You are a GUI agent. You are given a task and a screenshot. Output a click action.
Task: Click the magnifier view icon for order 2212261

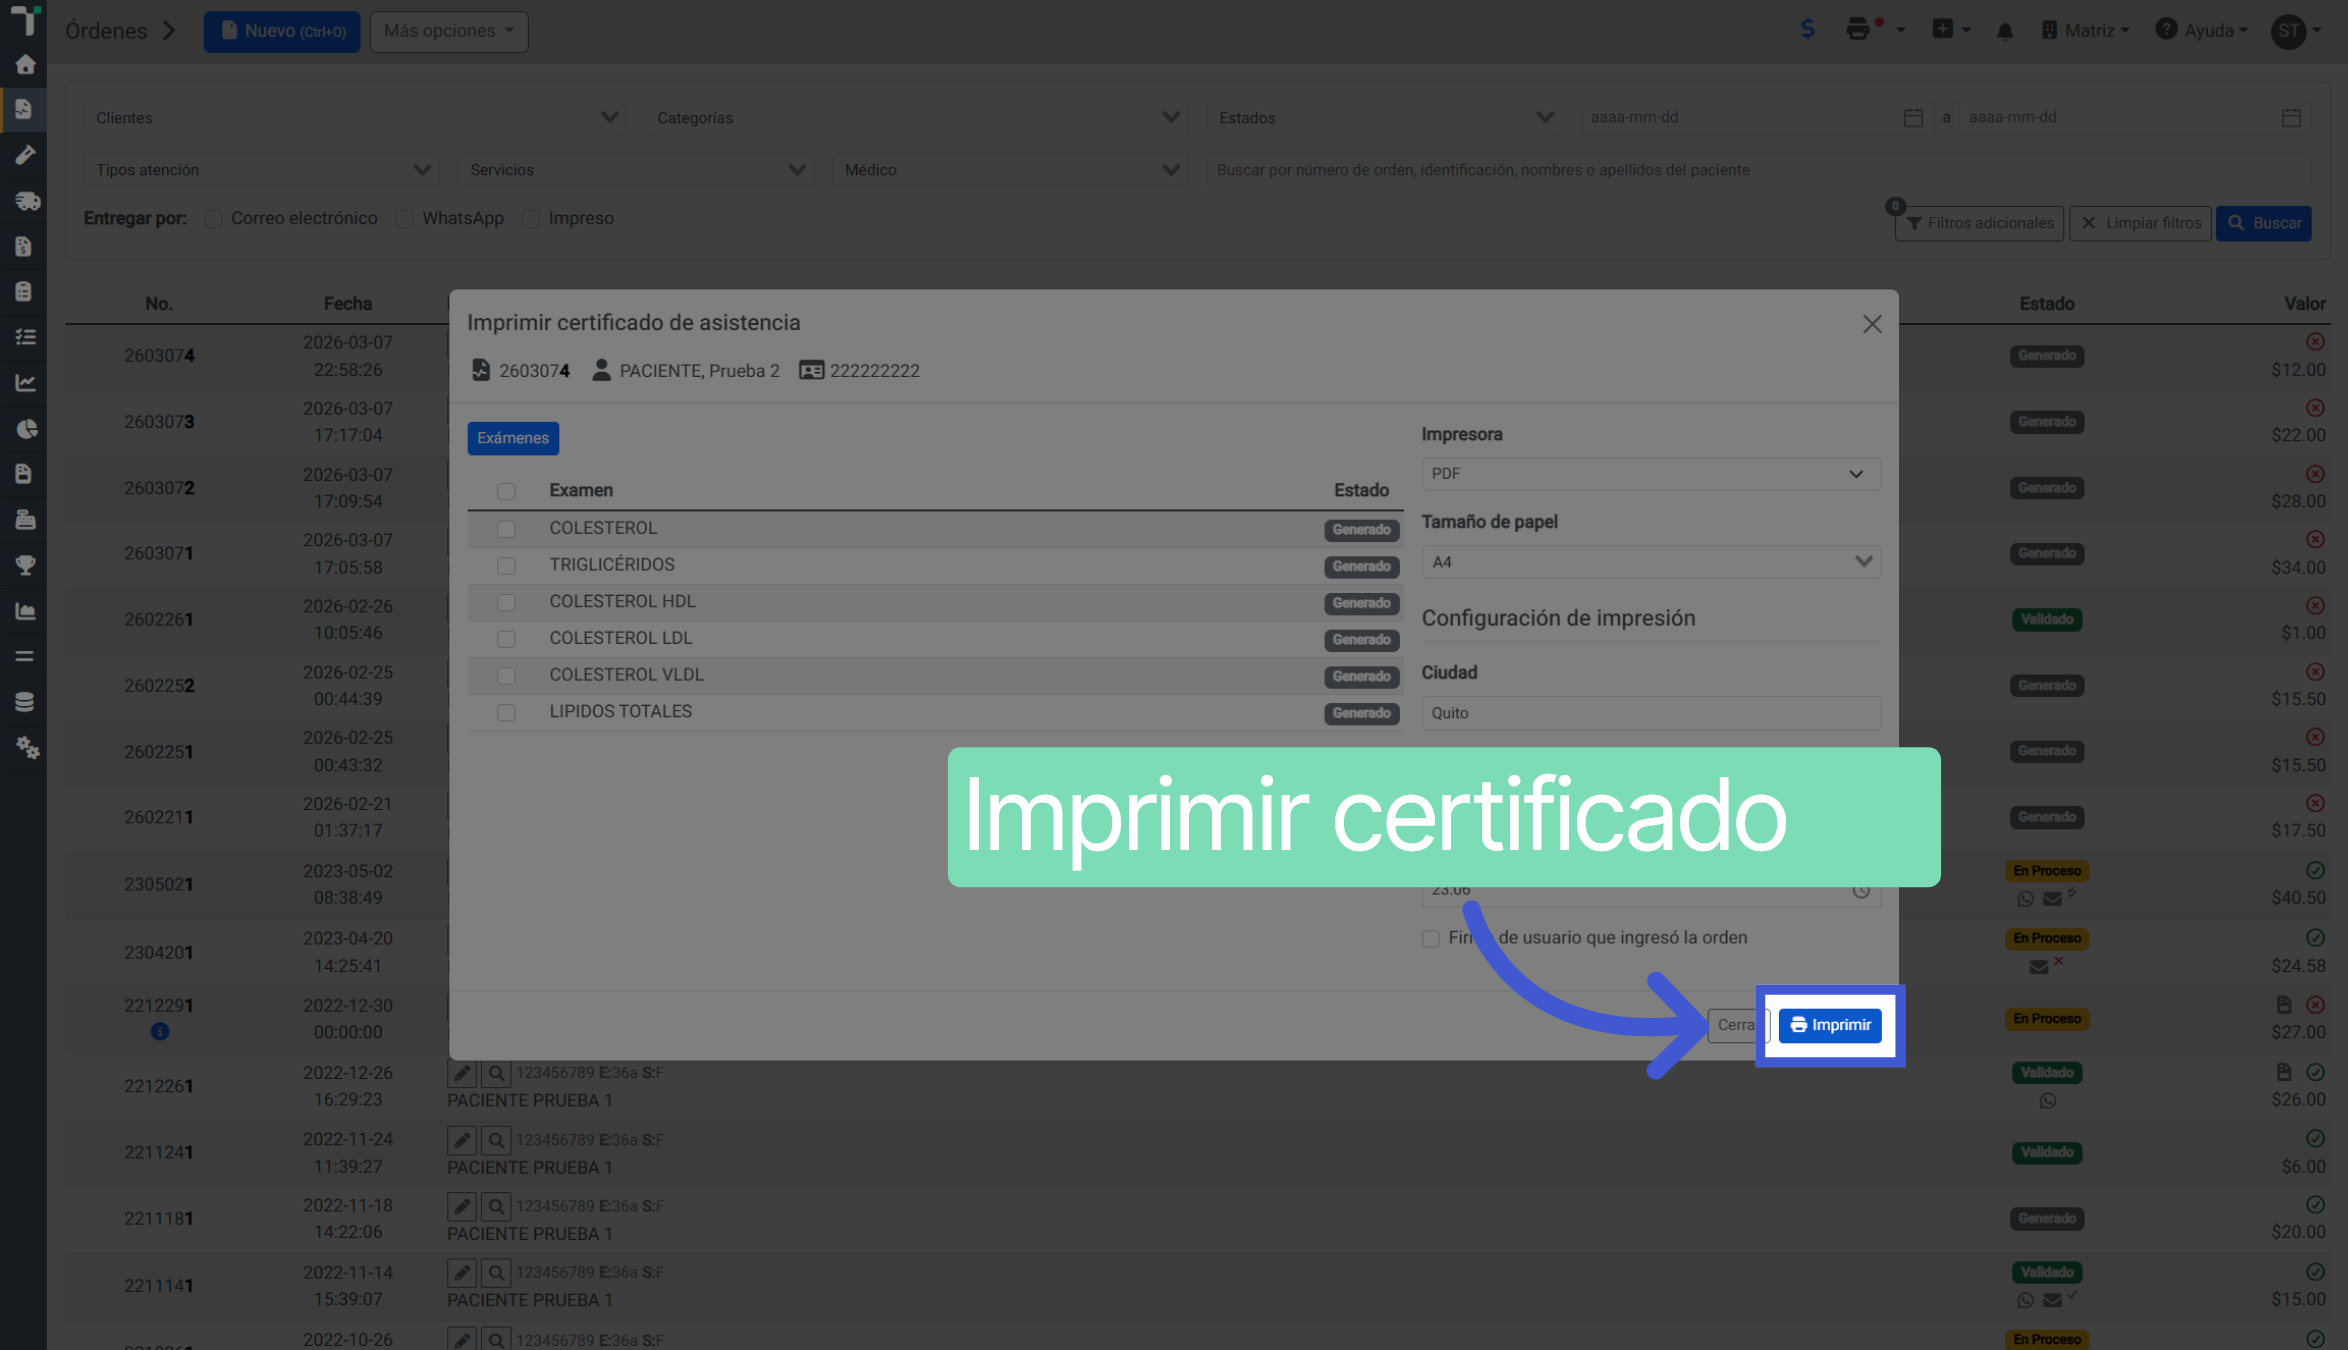coord(496,1073)
